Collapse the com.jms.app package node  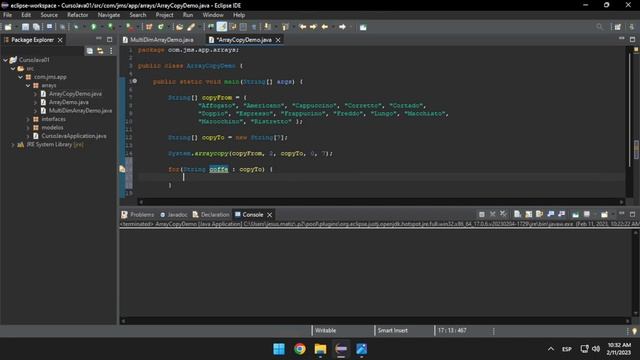pos(20,77)
